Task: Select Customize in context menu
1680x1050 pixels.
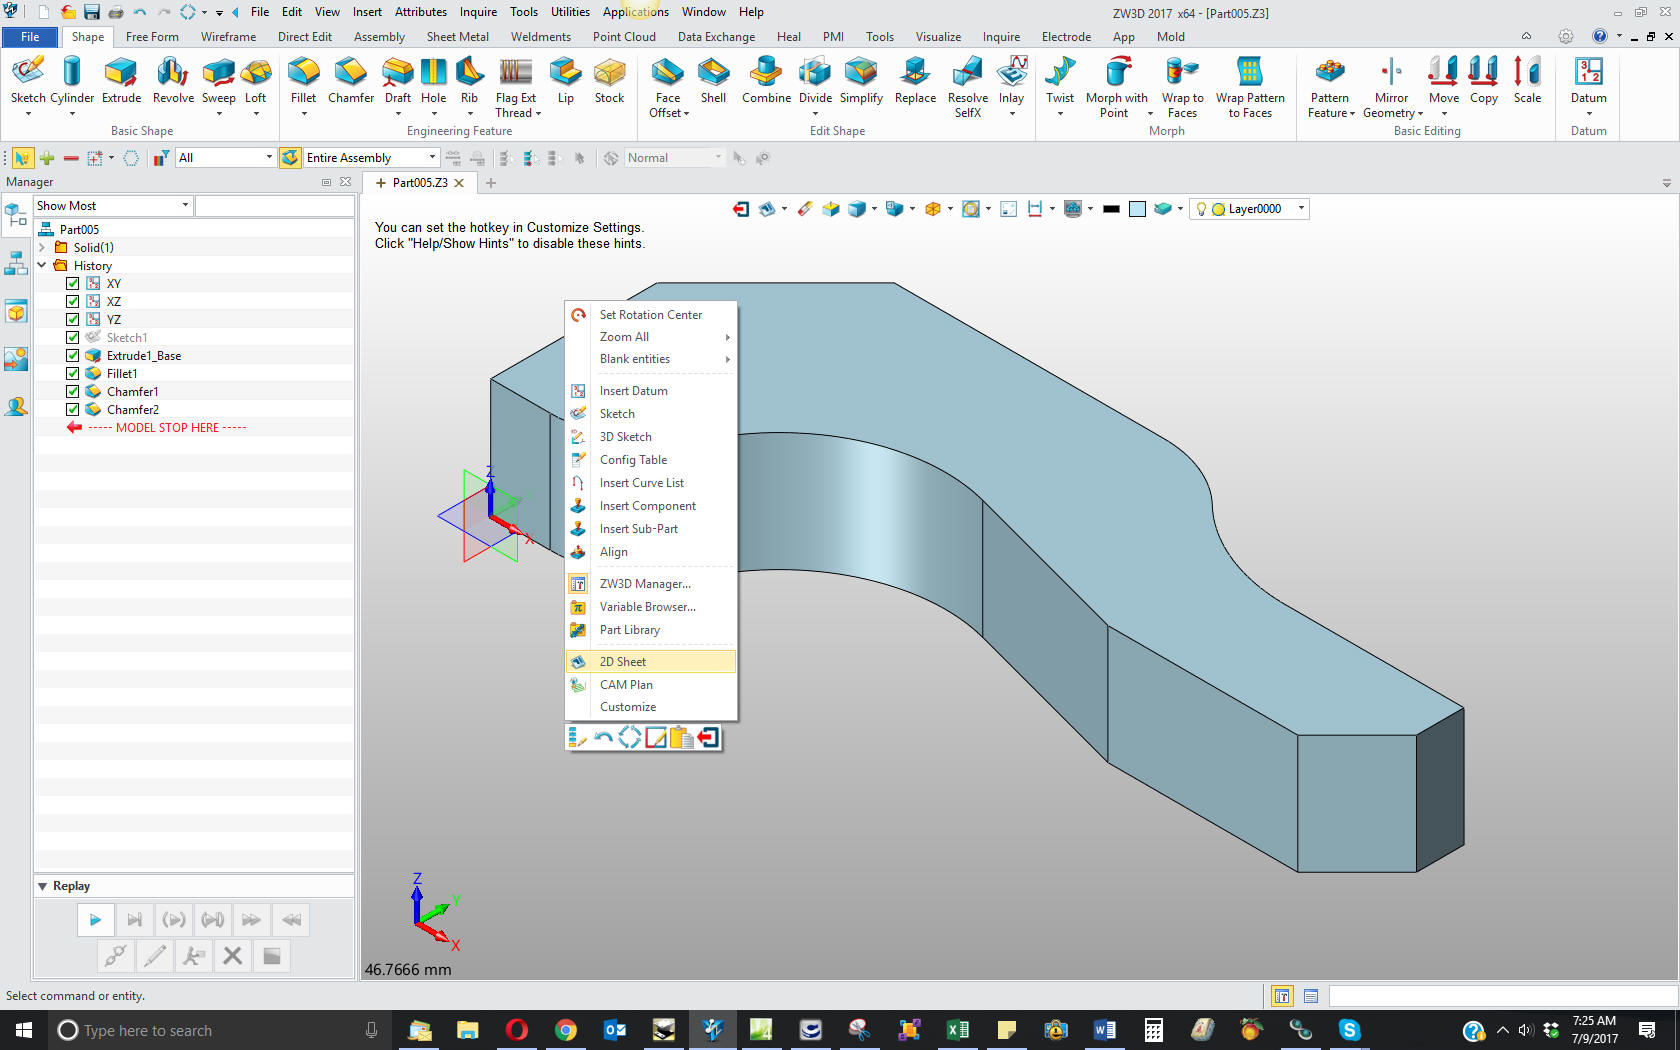Action: [650, 707]
